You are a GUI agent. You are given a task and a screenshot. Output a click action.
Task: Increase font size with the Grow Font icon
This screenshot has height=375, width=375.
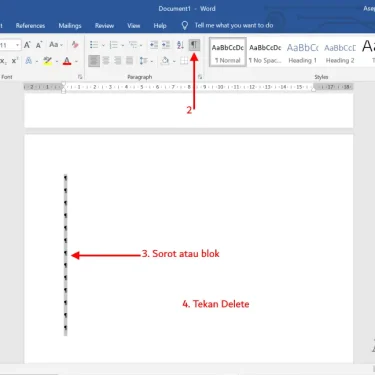coord(27,45)
